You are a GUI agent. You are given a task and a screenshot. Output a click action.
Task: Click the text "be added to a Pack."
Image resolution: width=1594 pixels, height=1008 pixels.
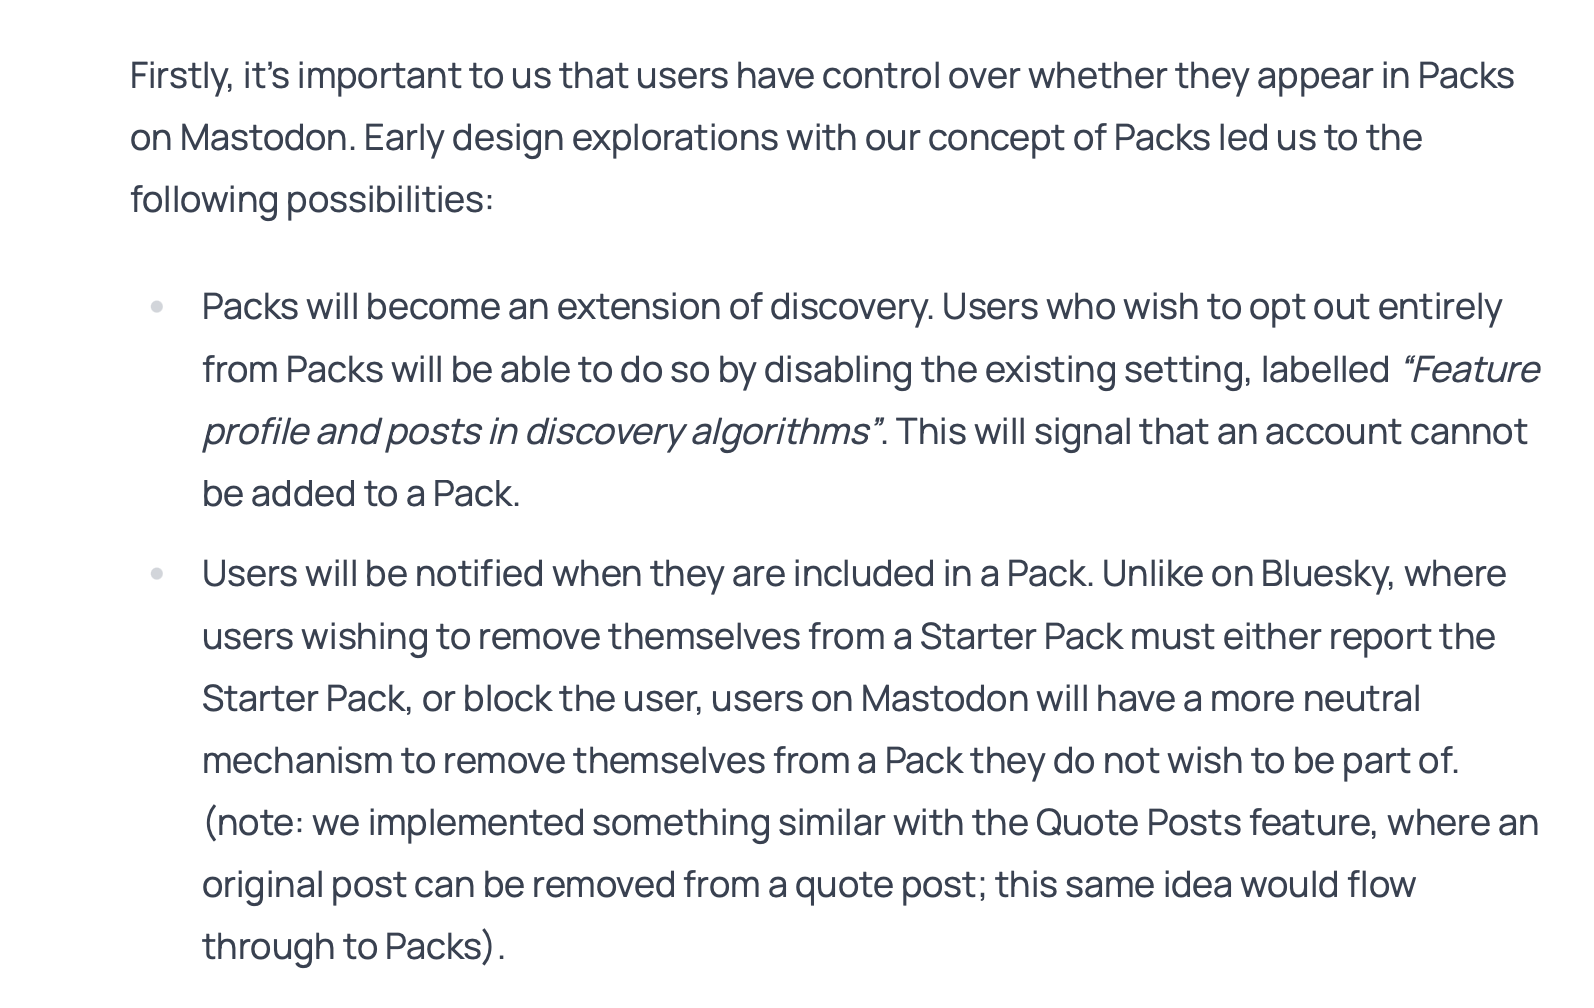click(360, 494)
